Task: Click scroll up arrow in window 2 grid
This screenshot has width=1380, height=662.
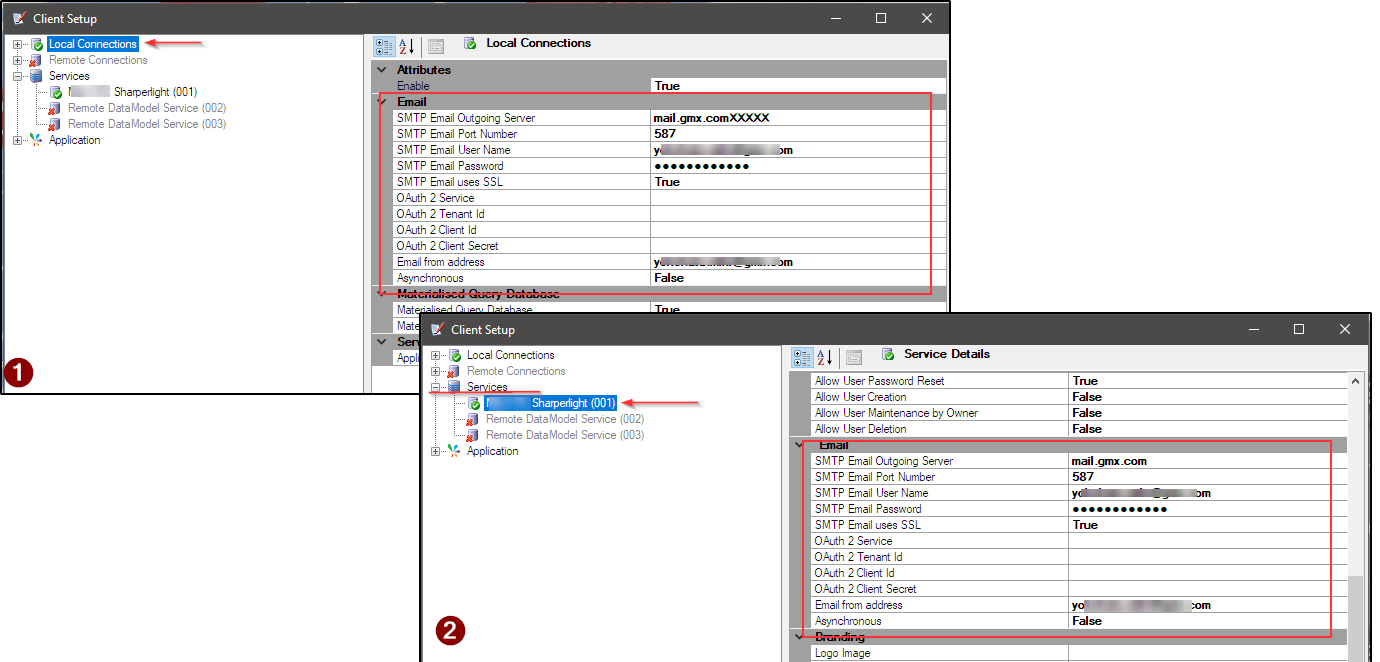Action: click(x=1355, y=381)
